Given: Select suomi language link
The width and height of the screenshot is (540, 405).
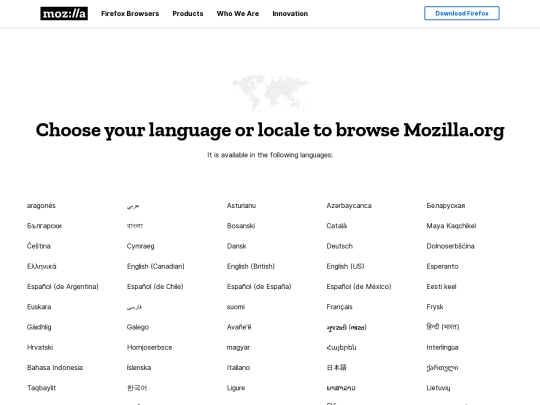Looking at the screenshot, I should pyautogui.click(x=236, y=307).
